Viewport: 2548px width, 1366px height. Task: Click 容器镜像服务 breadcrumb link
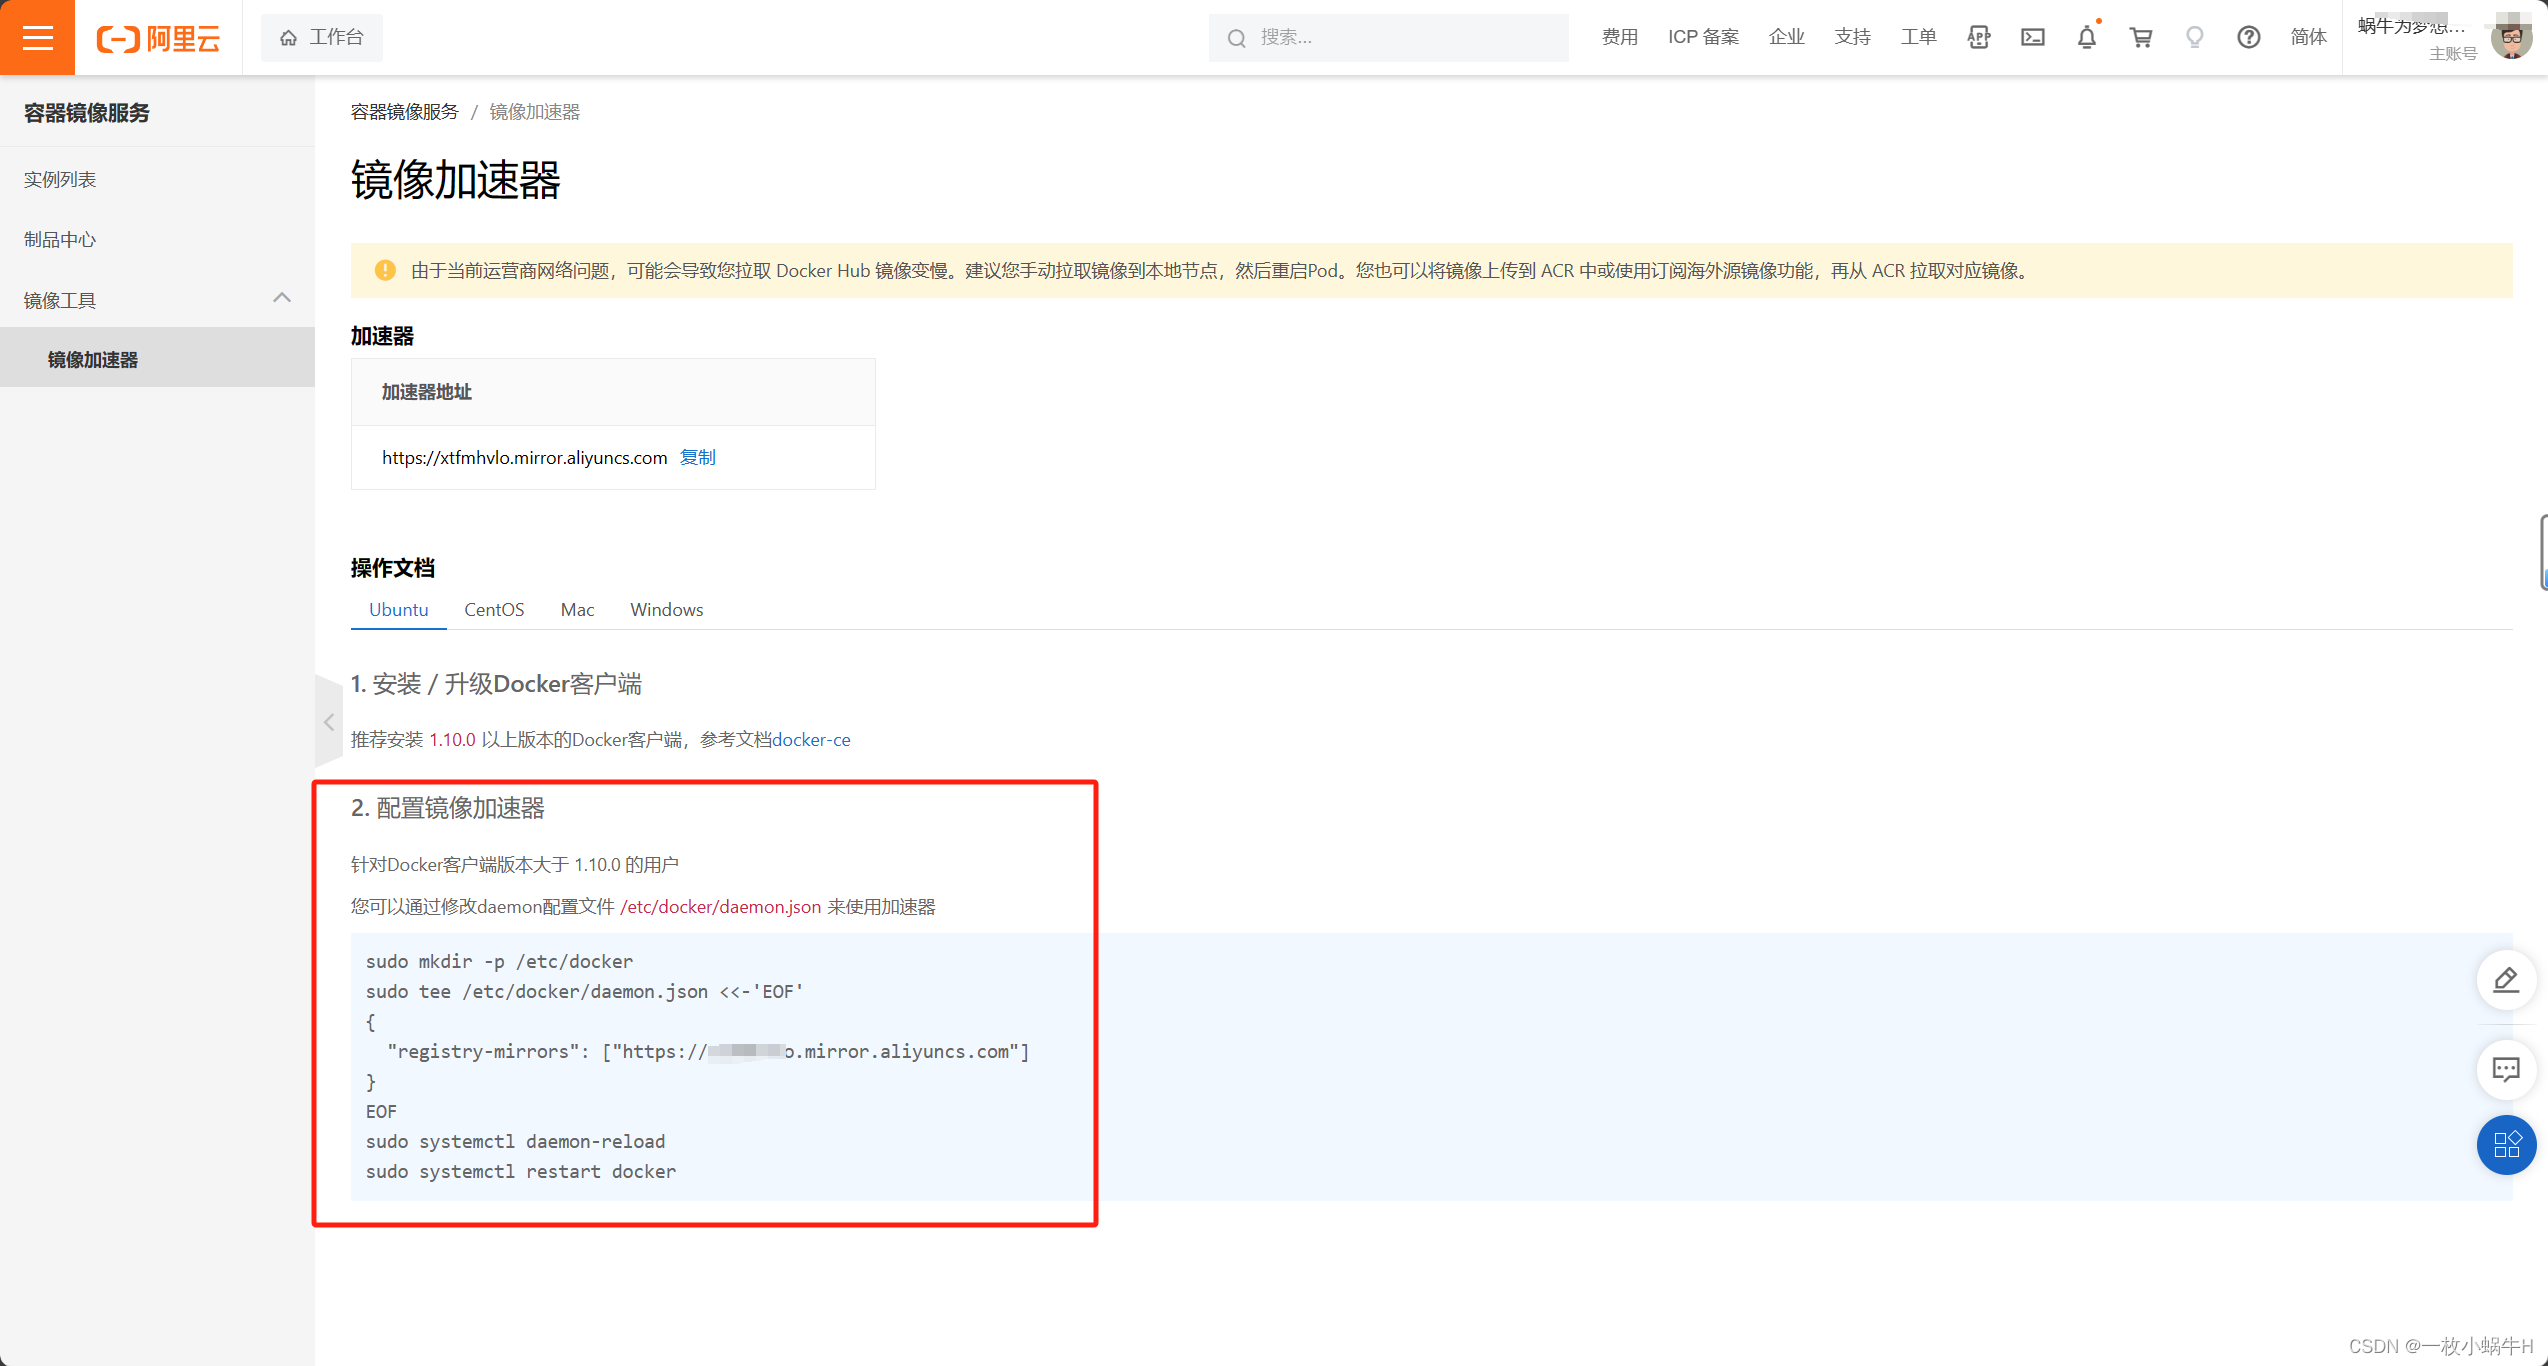[404, 112]
